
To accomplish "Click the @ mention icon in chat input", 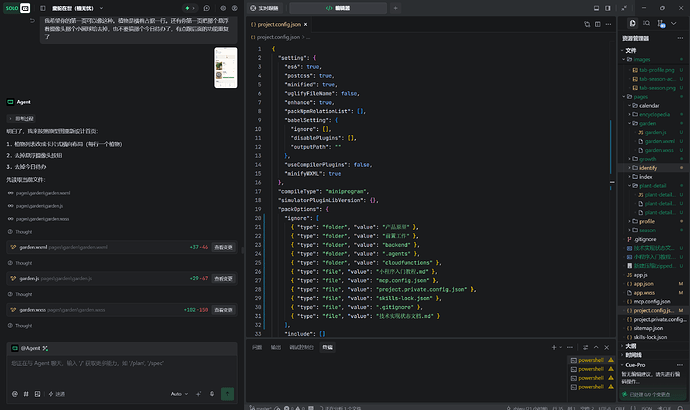I will click(x=15, y=394).
